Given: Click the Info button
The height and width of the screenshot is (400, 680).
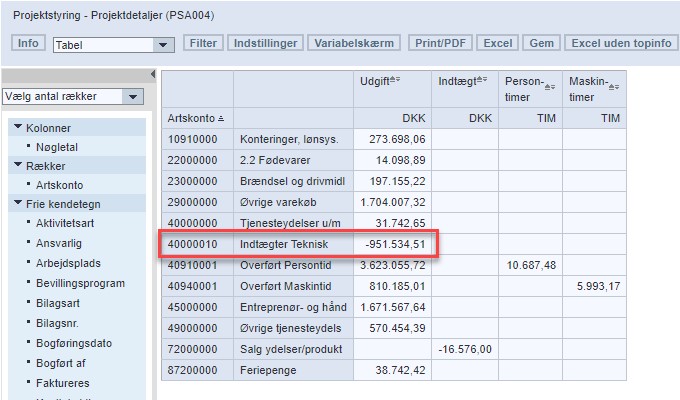Looking at the screenshot, I should coord(28,43).
